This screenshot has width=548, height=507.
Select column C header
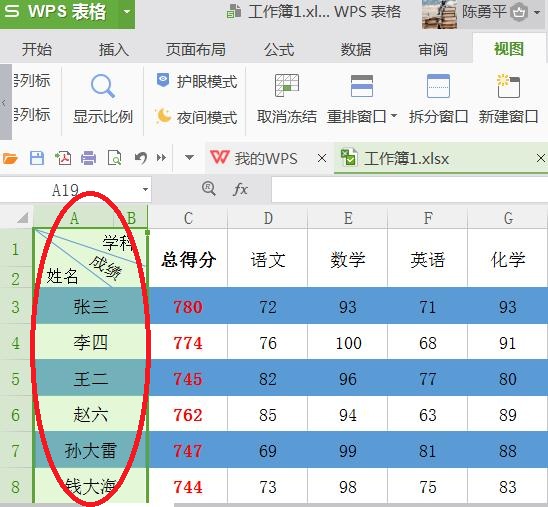pyautogui.click(x=188, y=218)
